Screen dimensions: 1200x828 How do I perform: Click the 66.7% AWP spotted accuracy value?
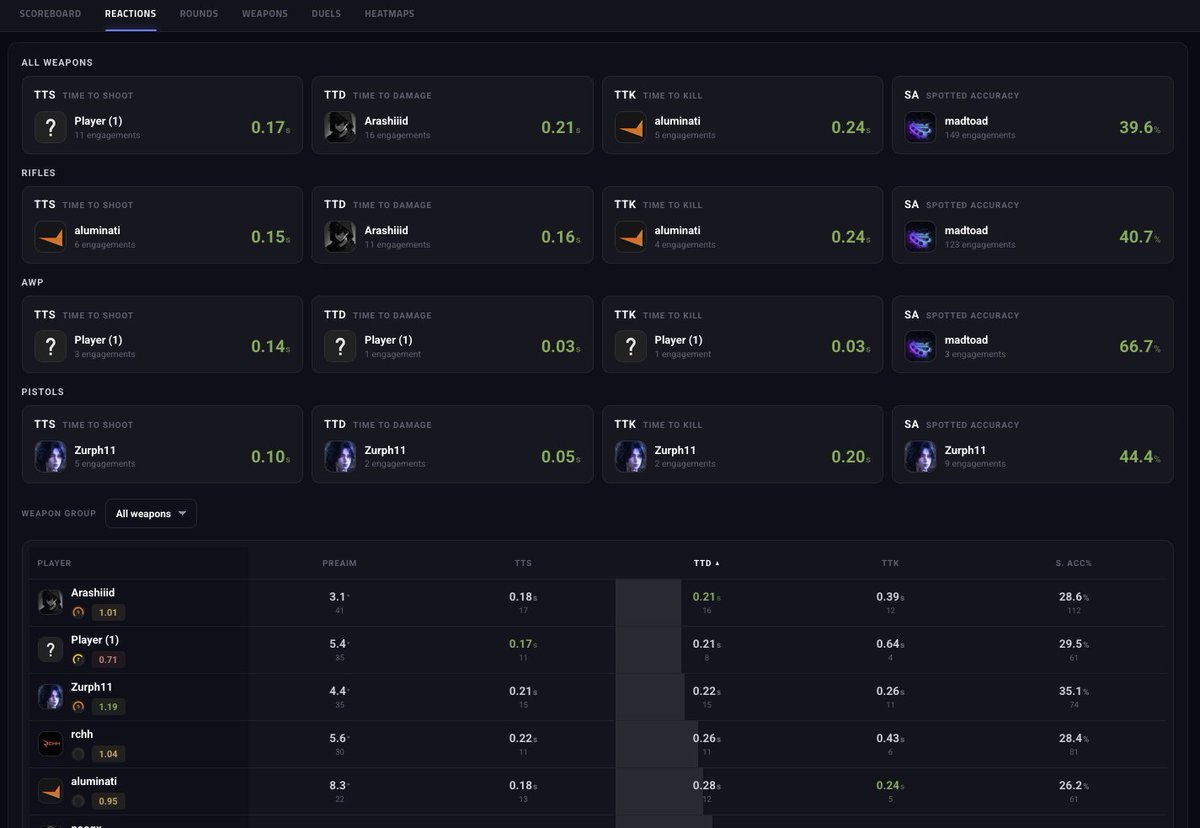click(x=1140, y=347)
